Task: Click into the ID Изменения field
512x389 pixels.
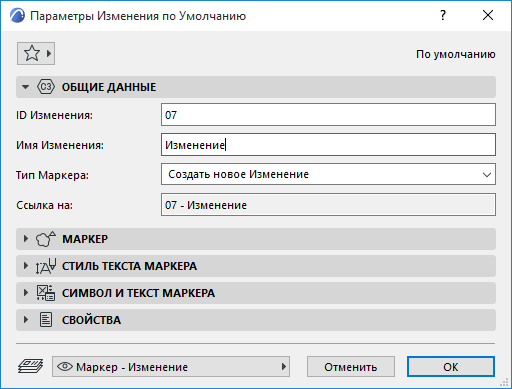Action: tap(328, 115)
